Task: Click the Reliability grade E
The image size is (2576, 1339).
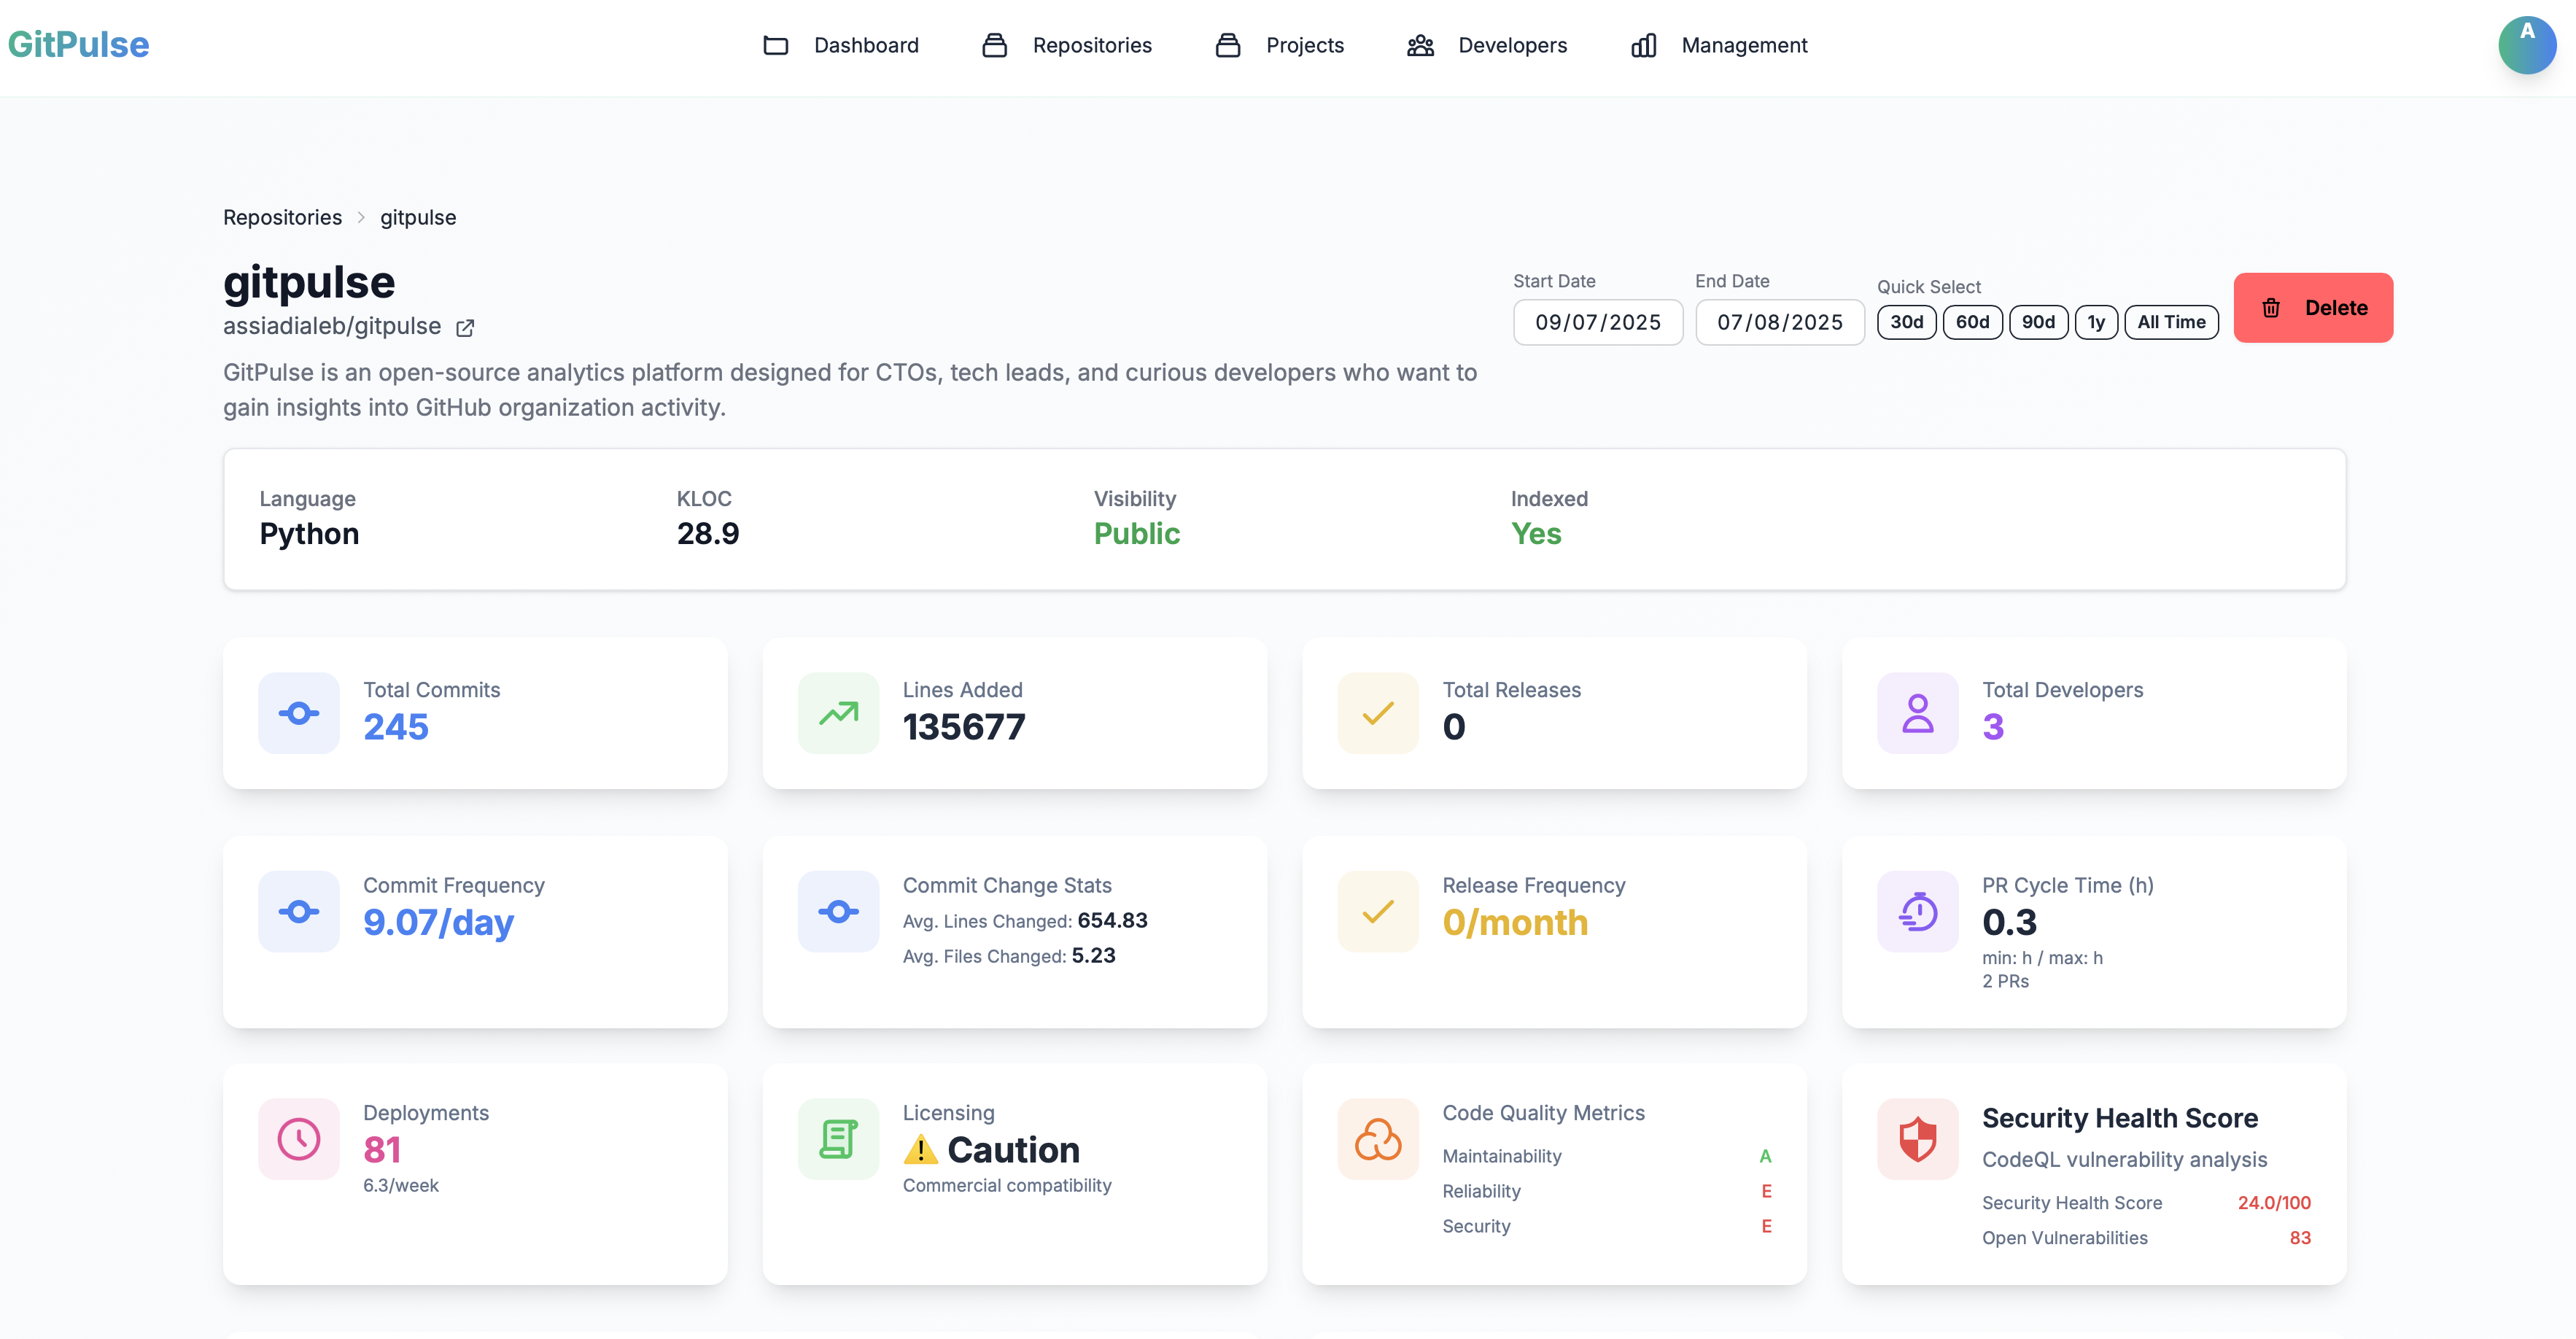Action: [1766, 1191]
